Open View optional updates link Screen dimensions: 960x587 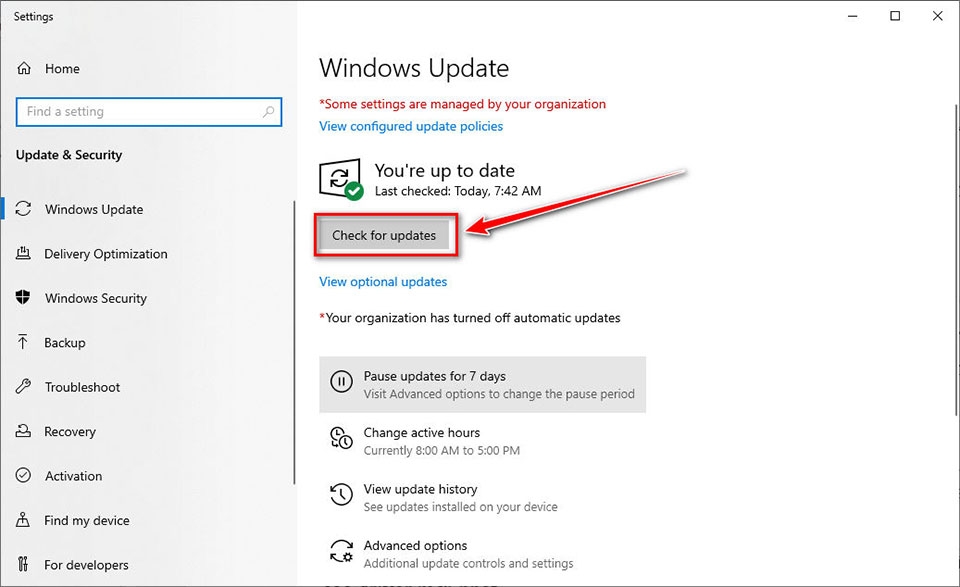(x=383, y=282)
